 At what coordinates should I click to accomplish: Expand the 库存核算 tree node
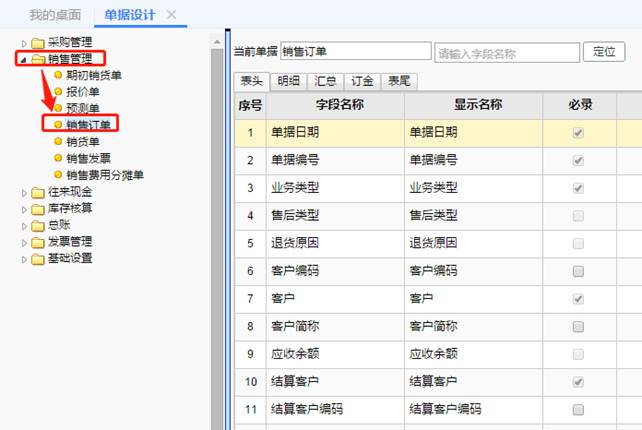(x=24, y=208)
